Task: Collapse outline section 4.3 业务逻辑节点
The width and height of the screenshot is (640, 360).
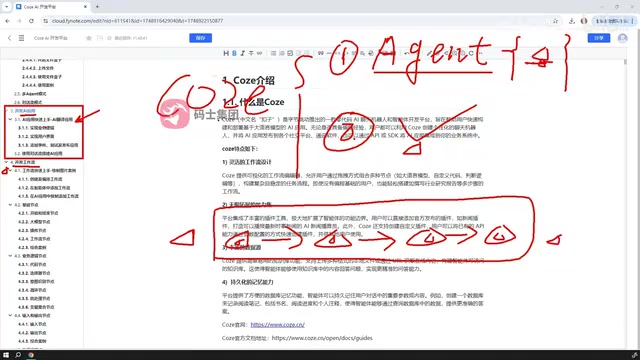Action: click(10, 256)
